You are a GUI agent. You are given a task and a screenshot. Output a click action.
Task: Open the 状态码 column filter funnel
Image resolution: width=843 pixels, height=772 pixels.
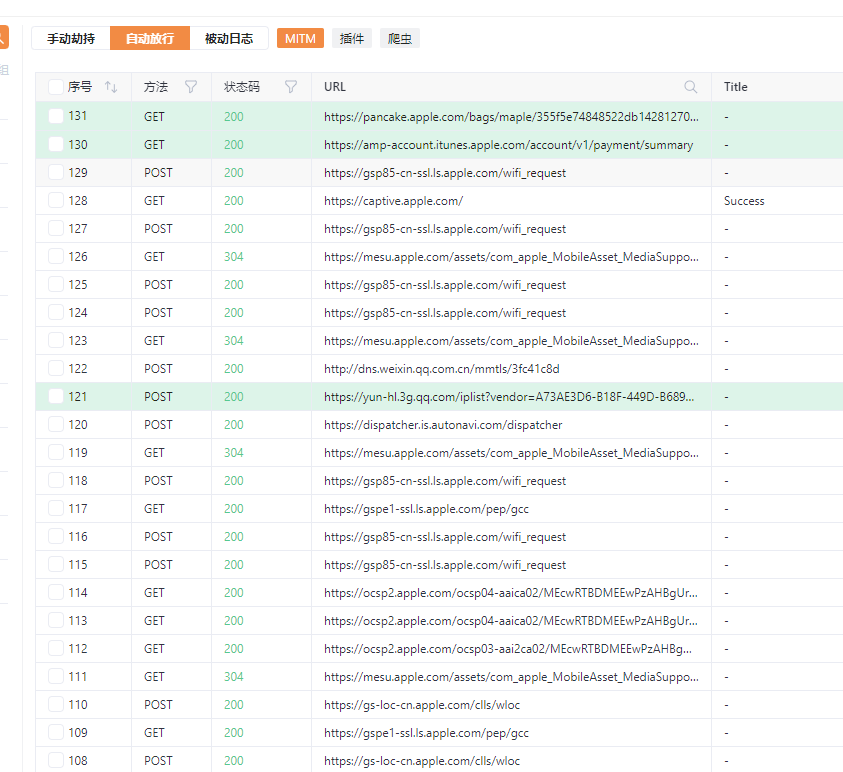[291, 87]
